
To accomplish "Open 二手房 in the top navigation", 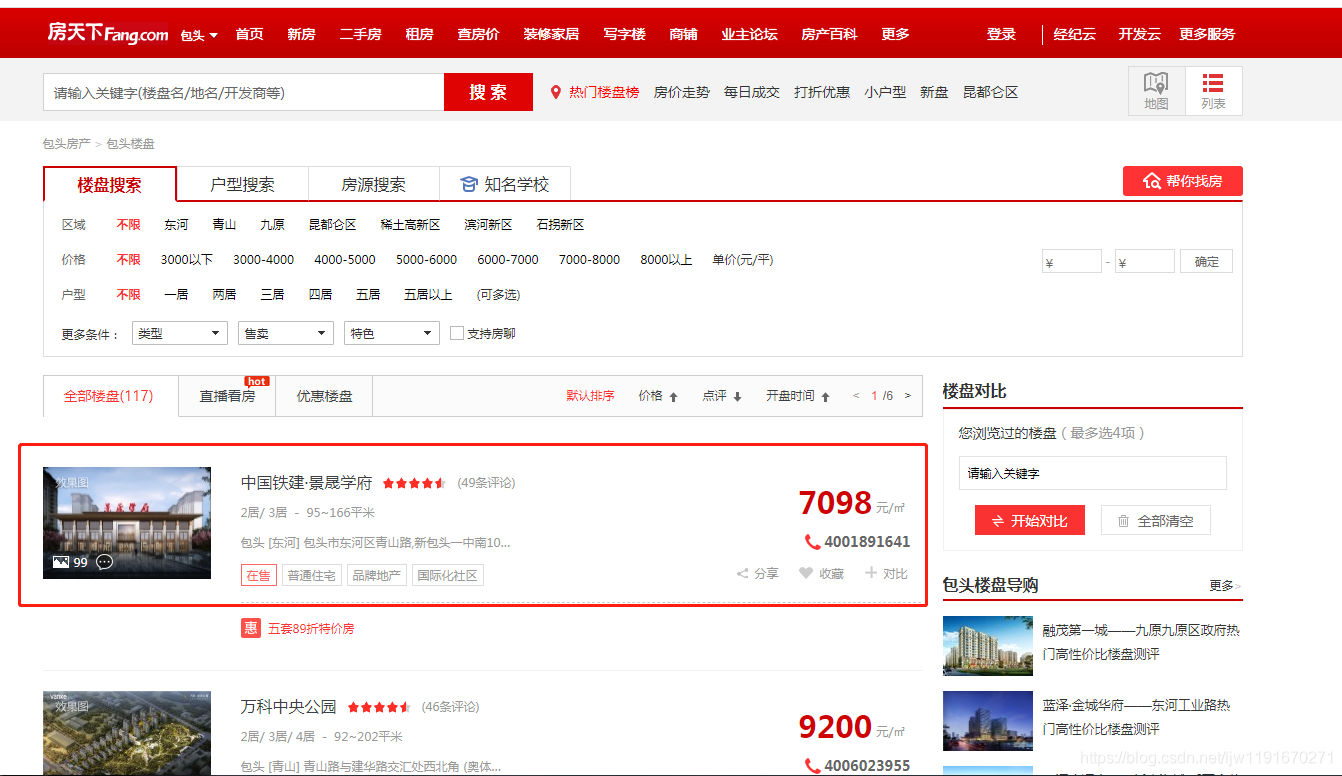I will click(360, 34).
